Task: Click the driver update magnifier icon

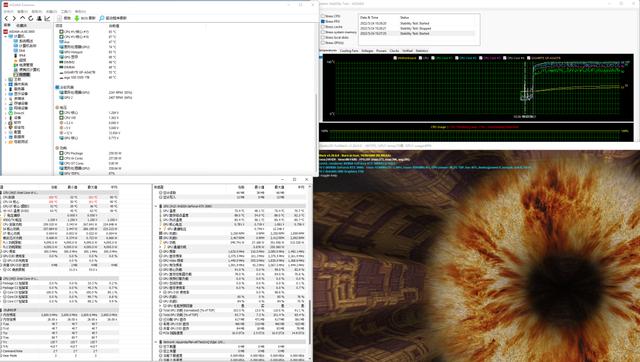Action: point(102,18)
